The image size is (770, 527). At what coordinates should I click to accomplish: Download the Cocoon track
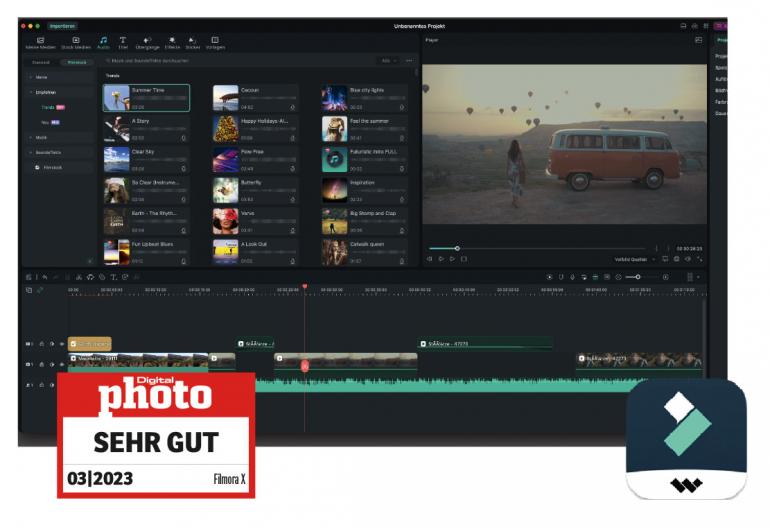click(x=293, y=107)
